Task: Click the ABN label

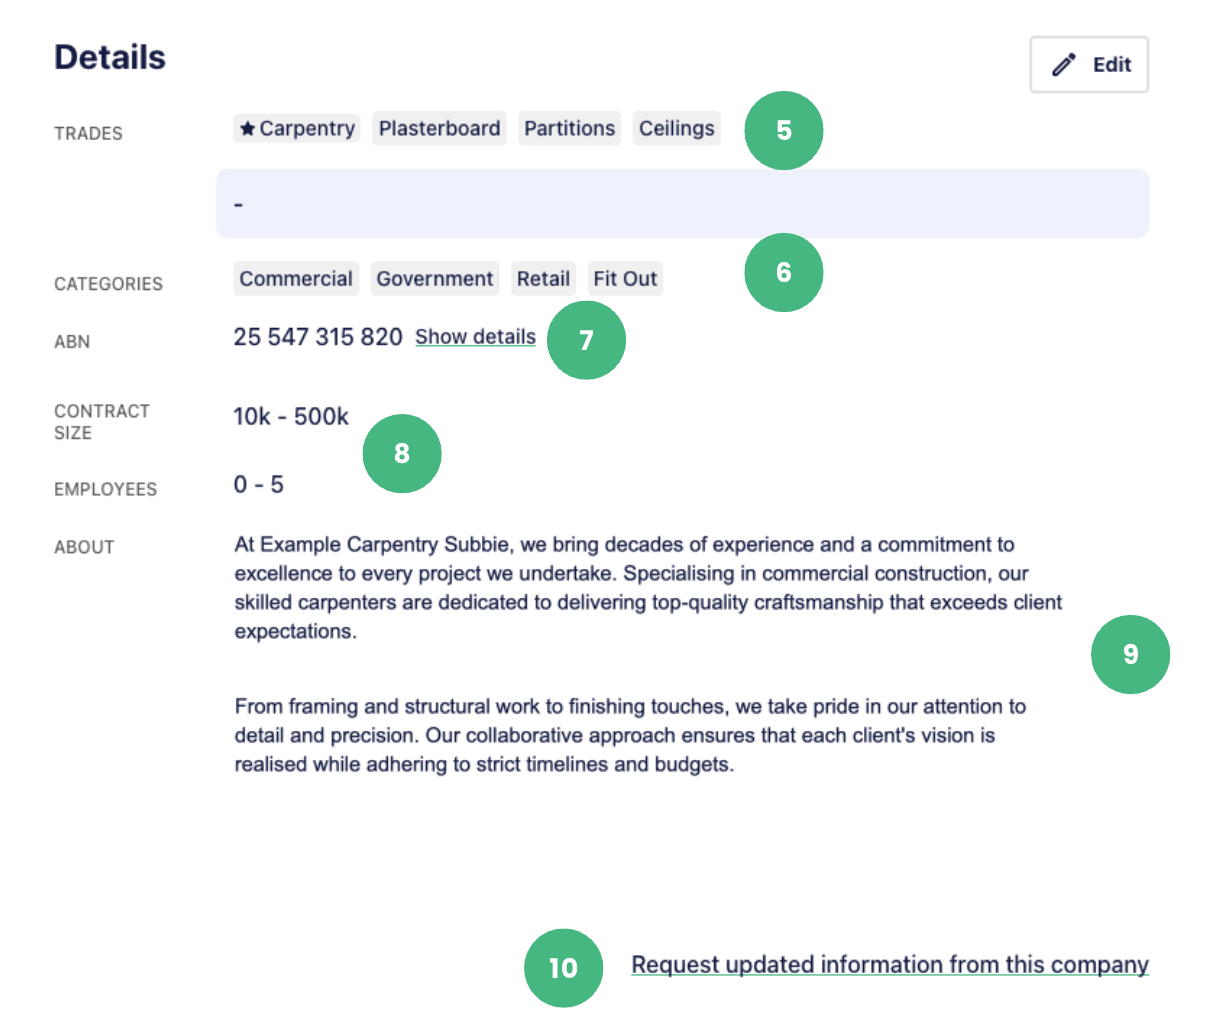Action: click(x=72, y=342)
